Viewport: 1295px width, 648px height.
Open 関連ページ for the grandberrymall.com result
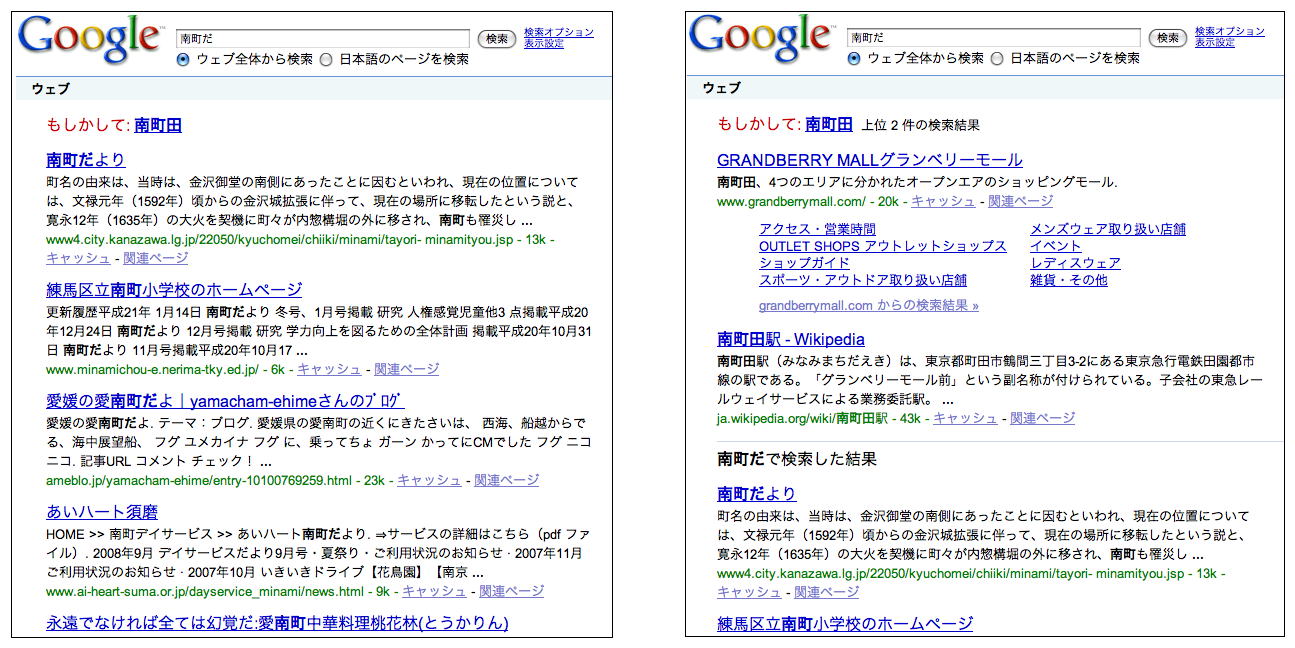[x=1021, y=201]
